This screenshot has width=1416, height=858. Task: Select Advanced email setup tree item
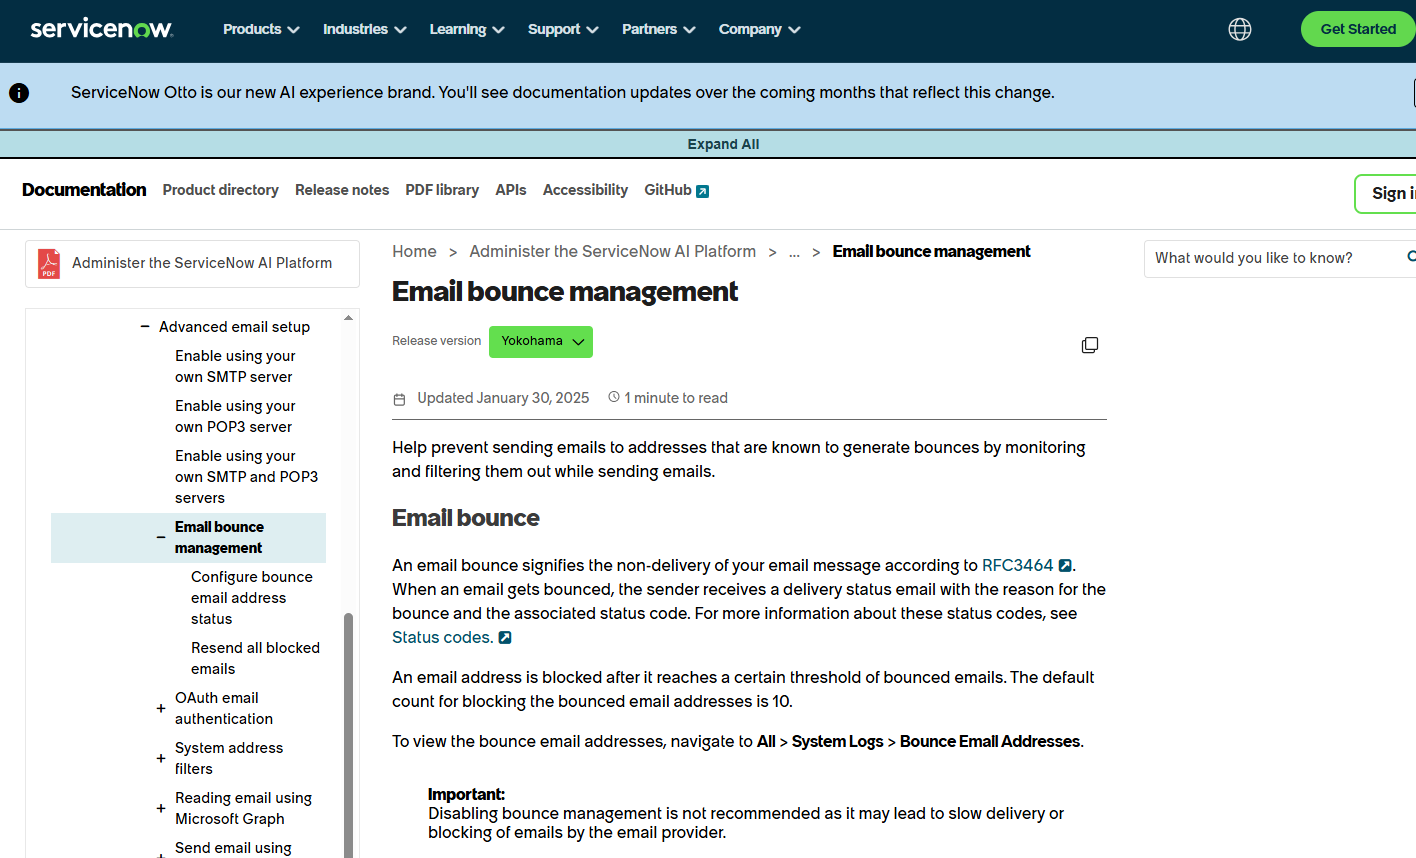234,327
